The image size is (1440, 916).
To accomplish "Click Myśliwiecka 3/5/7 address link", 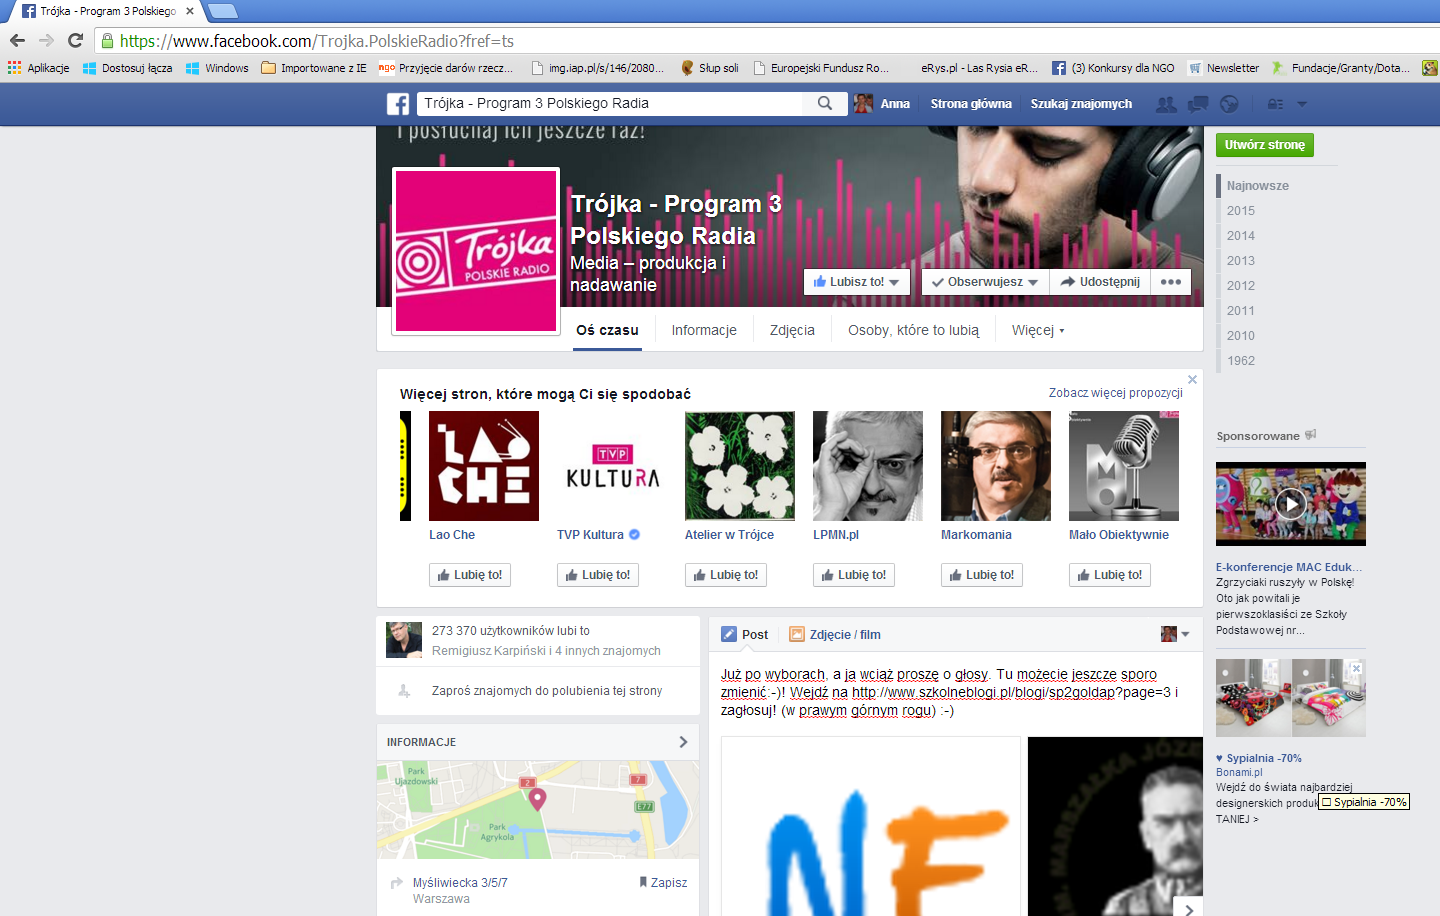I will (460, 883).
